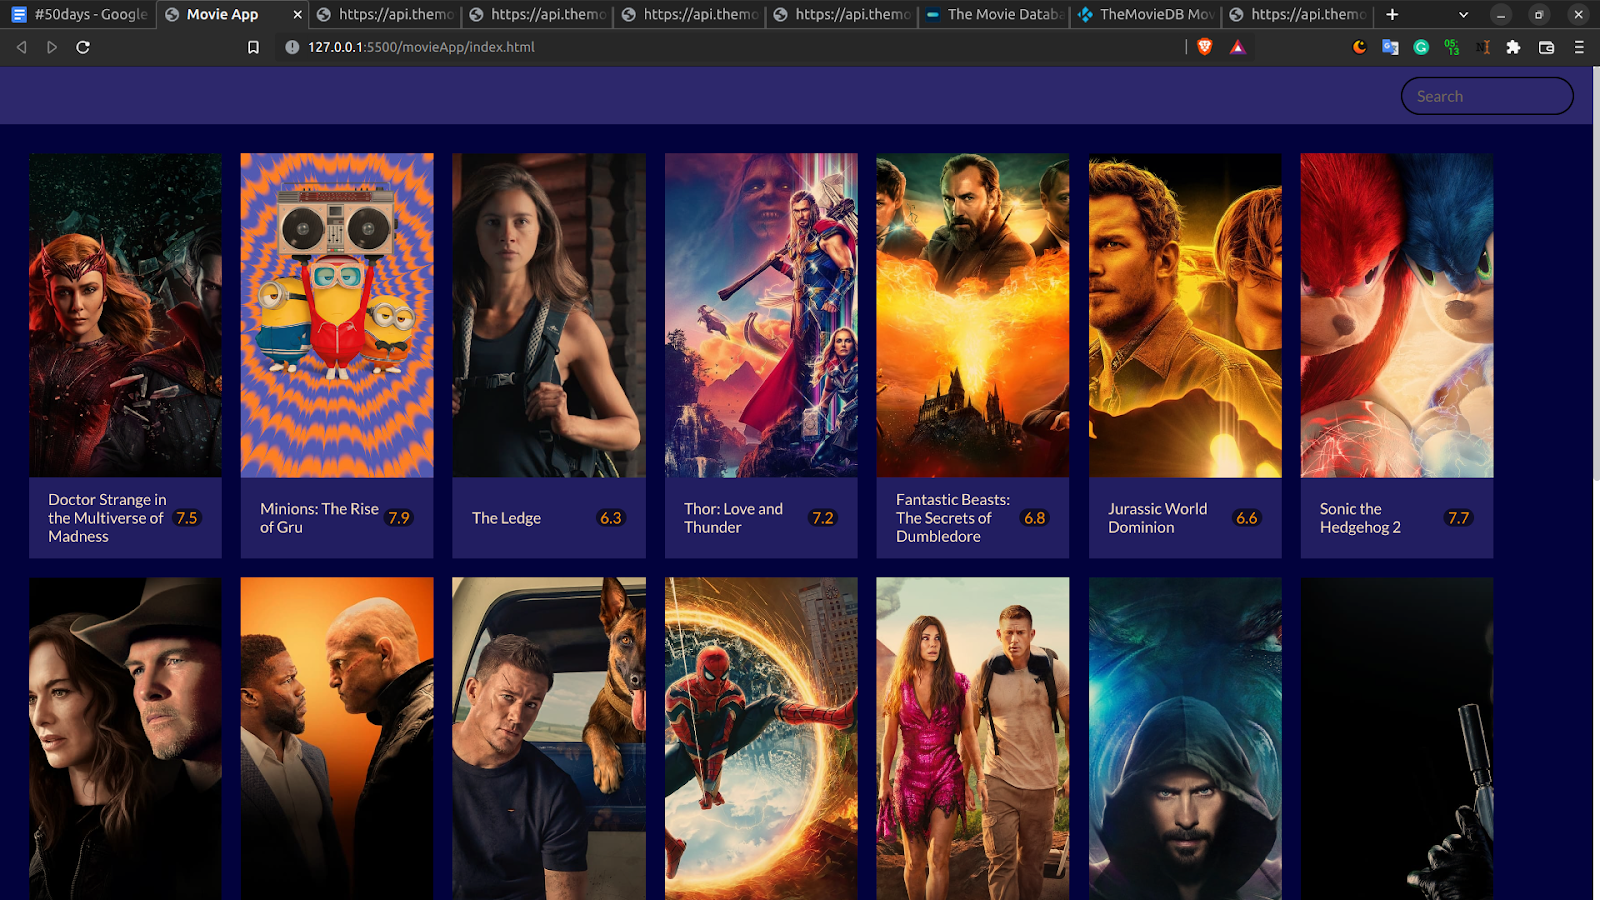Click the 6.8 rating badge
The image size is (1600, 900).
pos(1035,518)
